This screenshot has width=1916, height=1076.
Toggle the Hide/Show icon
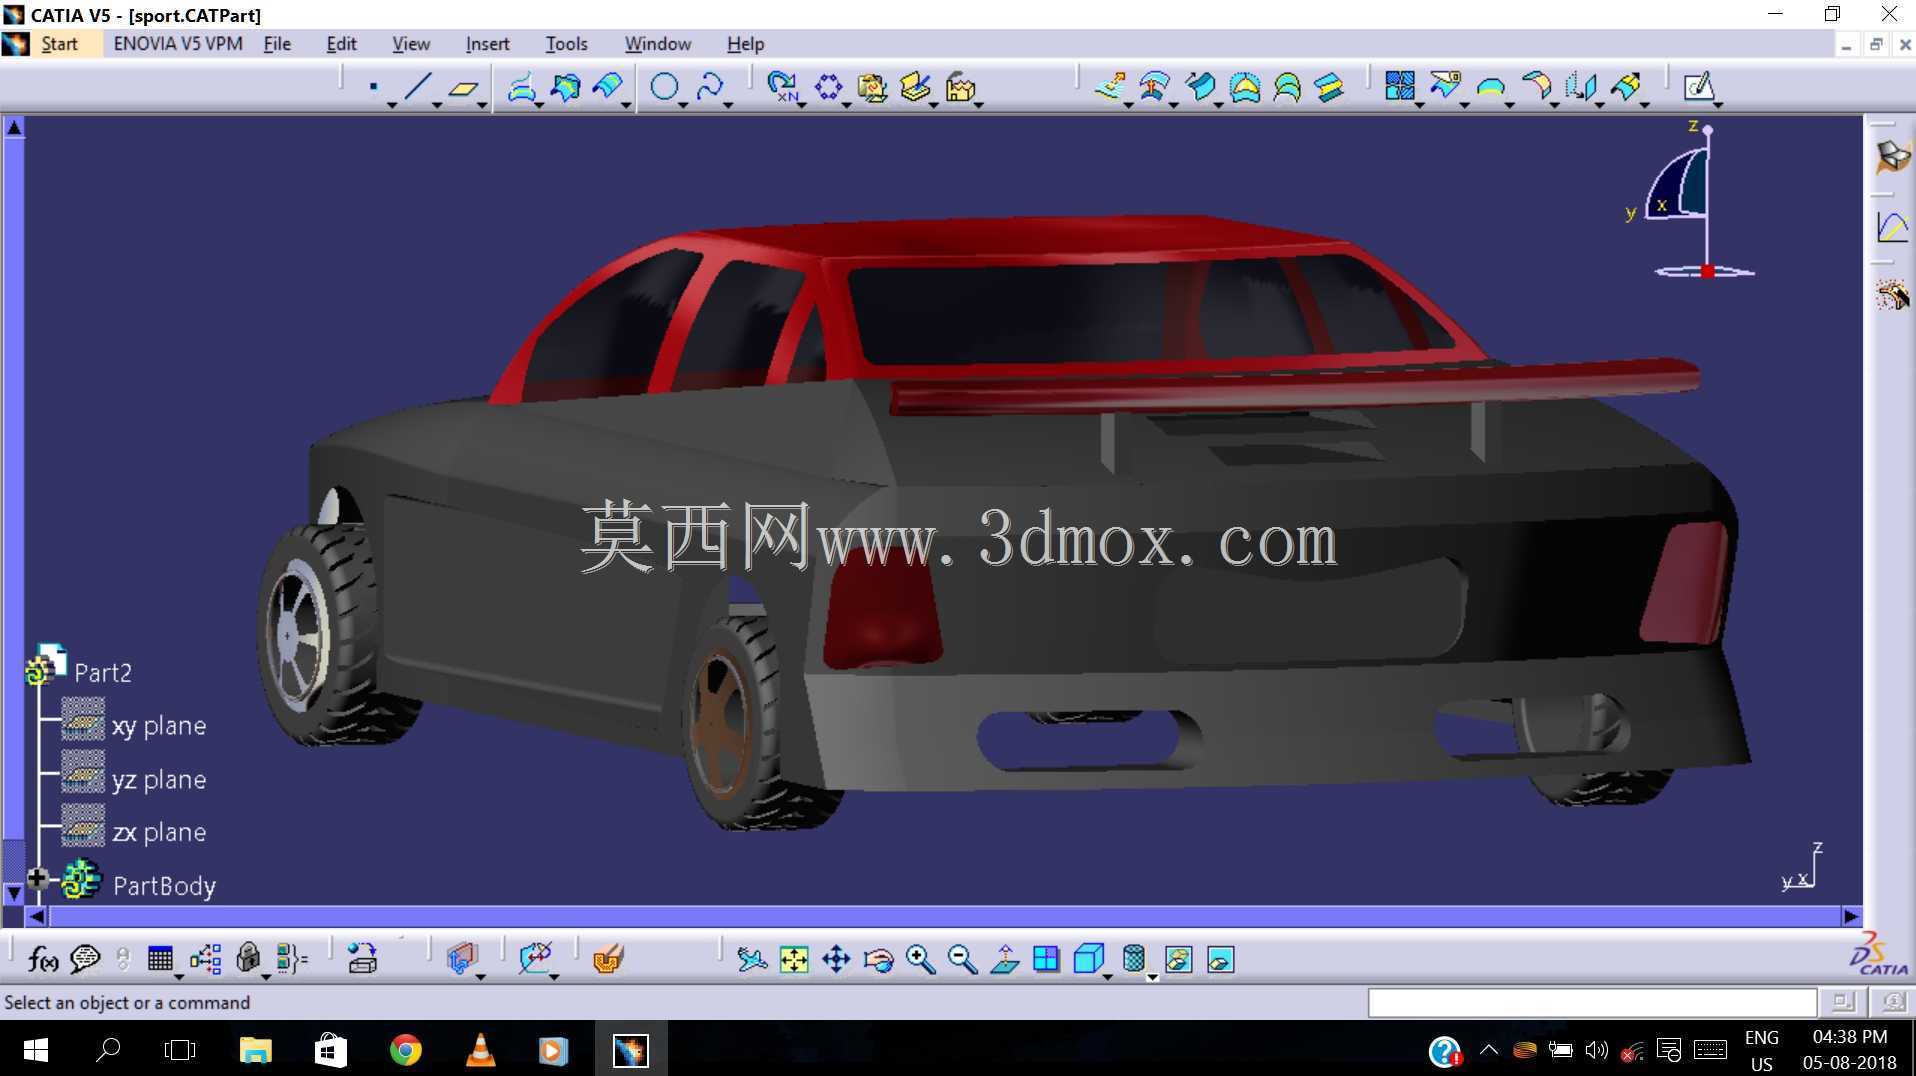[1179, 960]
